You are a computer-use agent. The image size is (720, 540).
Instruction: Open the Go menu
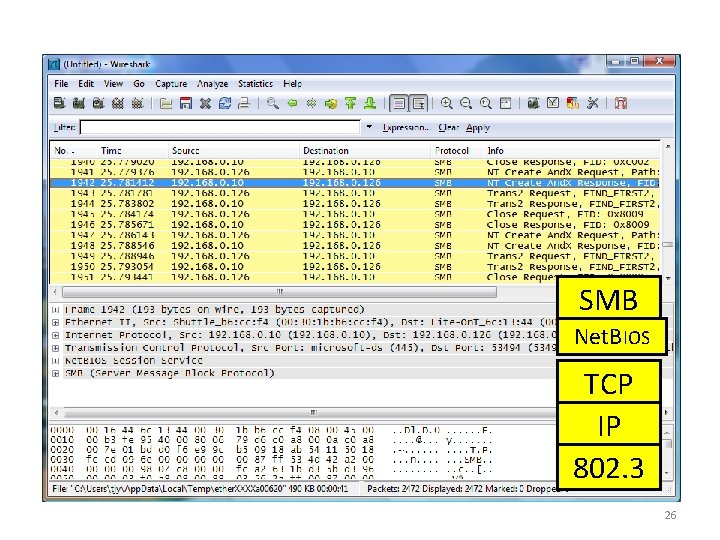[139, 84]
